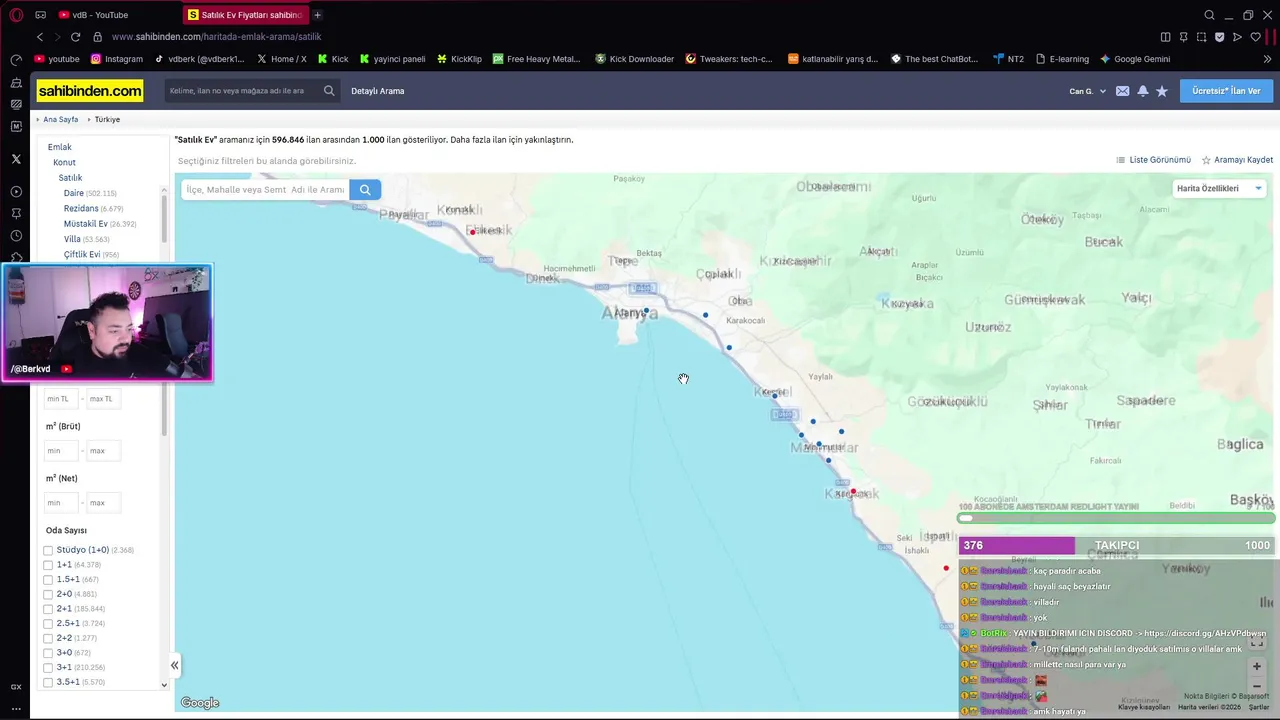1280x720 pixels.
Task: Select the Daire category link
Action: tap(74, 193)
